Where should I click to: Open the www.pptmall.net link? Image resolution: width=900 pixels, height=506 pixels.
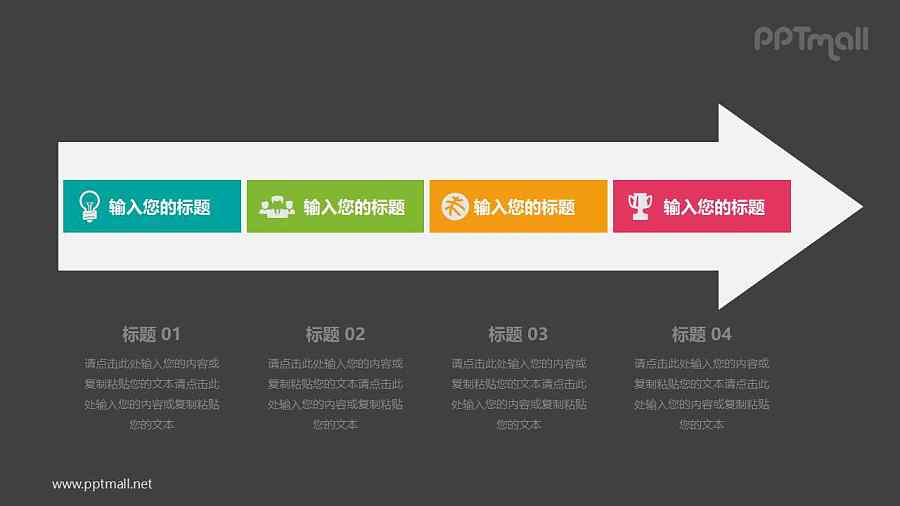pyautogui.click(x=102, y=484)
